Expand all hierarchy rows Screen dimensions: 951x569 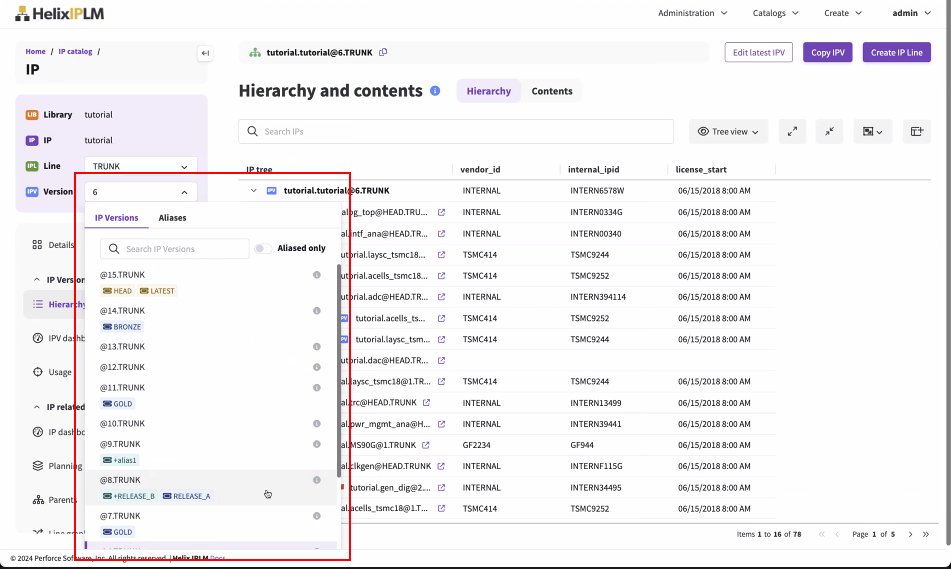click(x=792, y=131)
